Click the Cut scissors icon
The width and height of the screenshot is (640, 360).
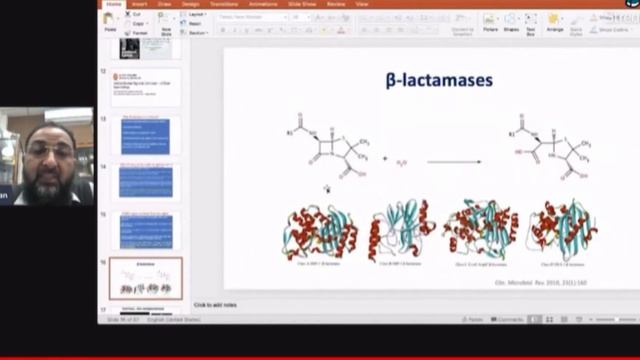(128, 14)
